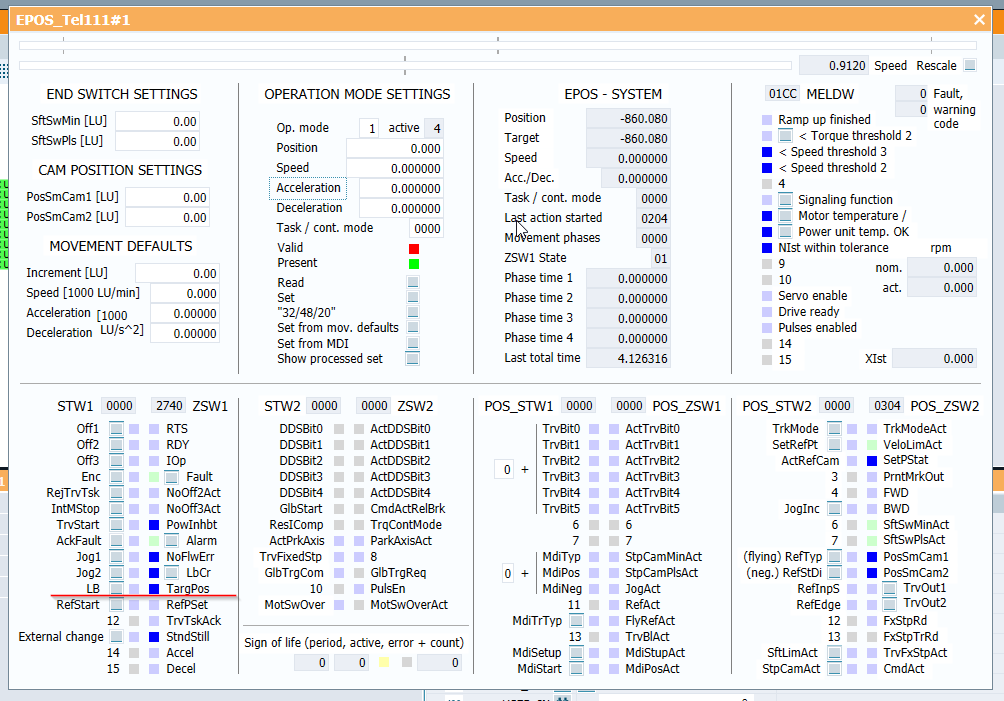This screenshot has height=701, width=1004.
Task: Enable Set from MDI checkbox
Action: pos(413,343)
